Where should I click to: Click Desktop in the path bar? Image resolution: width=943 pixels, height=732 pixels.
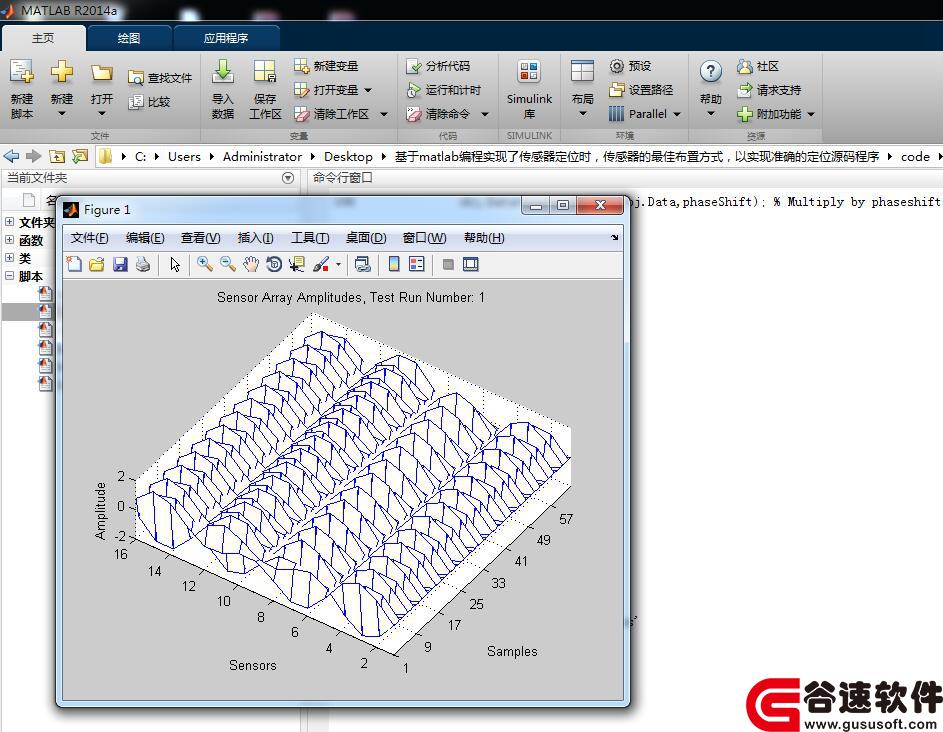click(348, 157)
